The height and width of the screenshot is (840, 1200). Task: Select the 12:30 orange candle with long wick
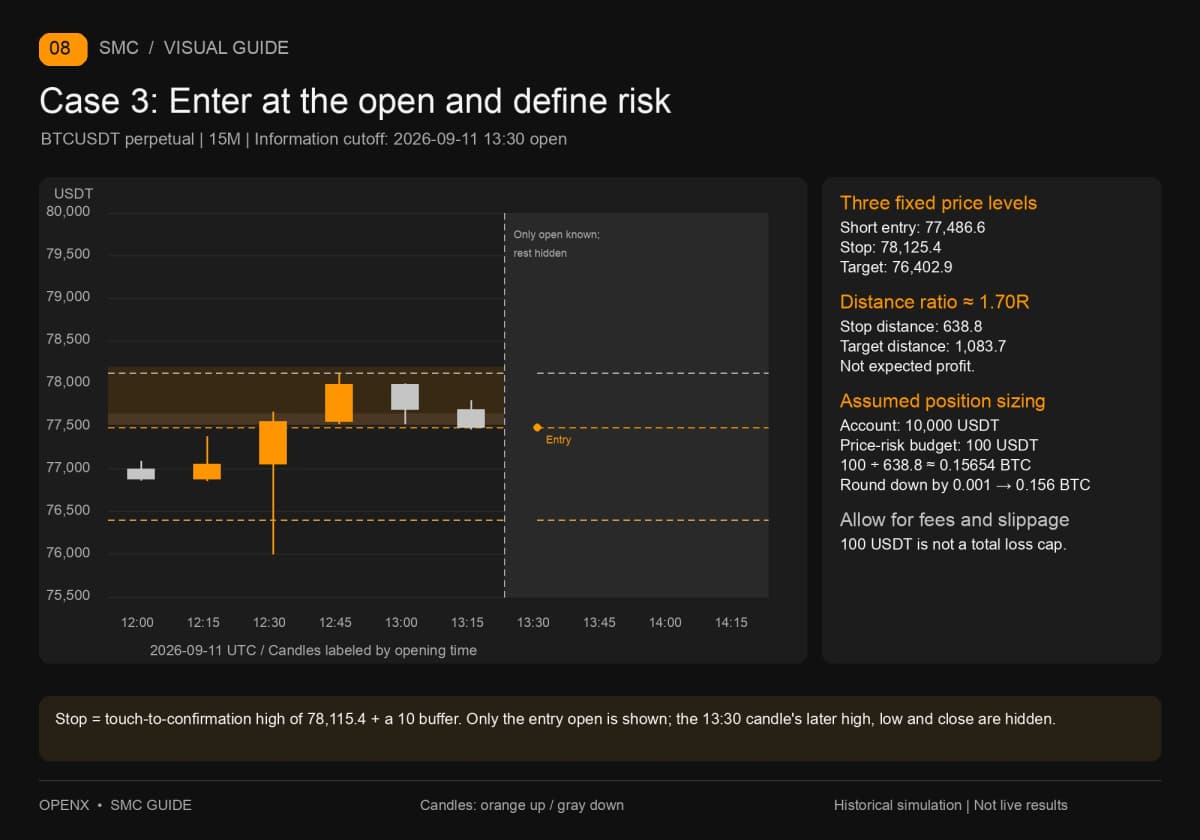(x=273, y=483)
